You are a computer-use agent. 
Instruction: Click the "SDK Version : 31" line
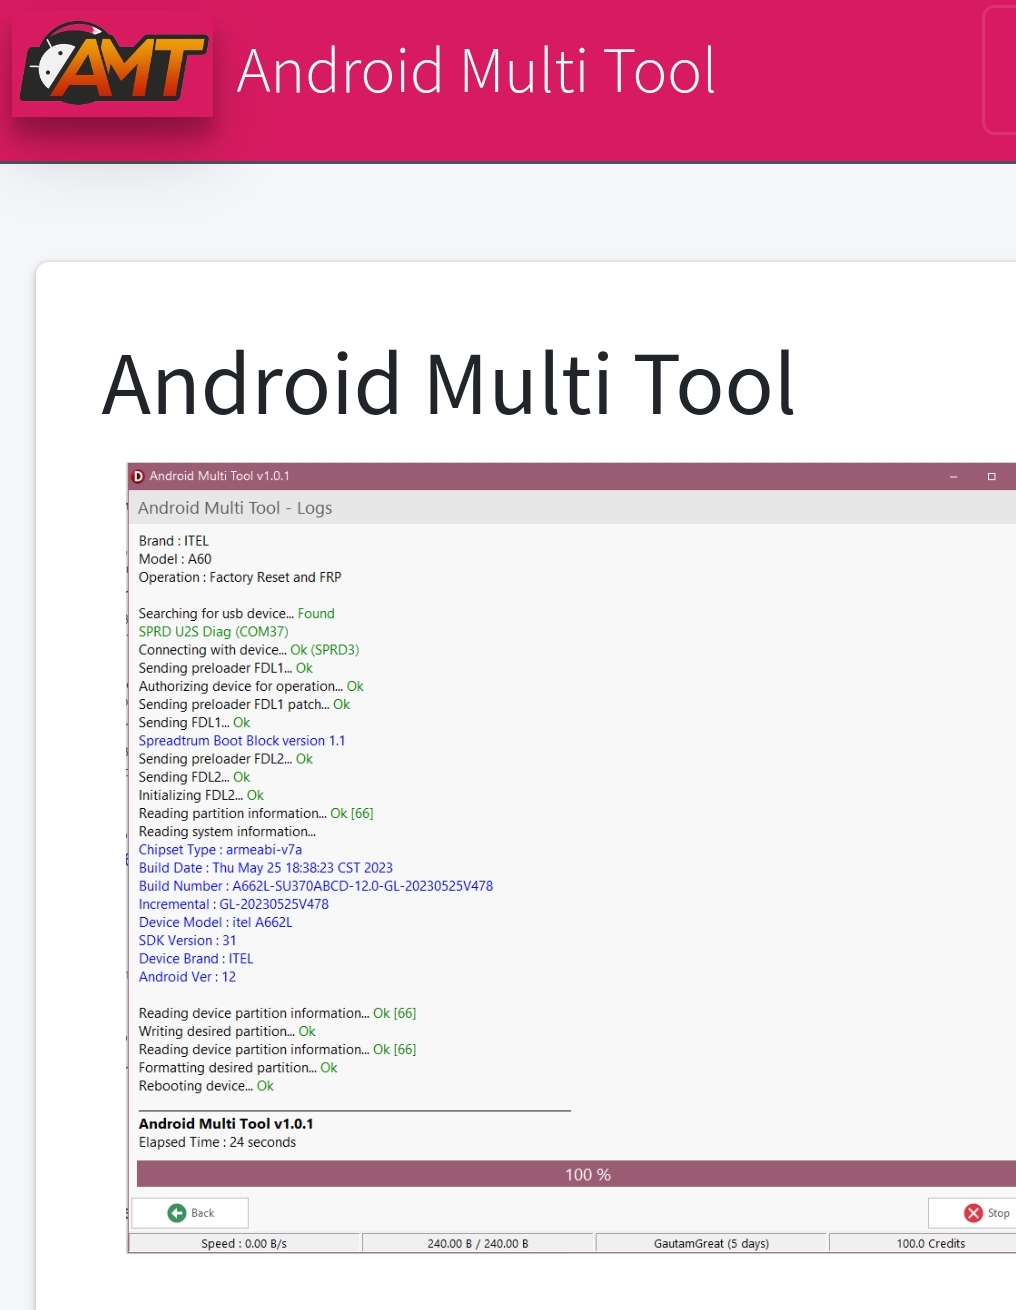[188, 941]
